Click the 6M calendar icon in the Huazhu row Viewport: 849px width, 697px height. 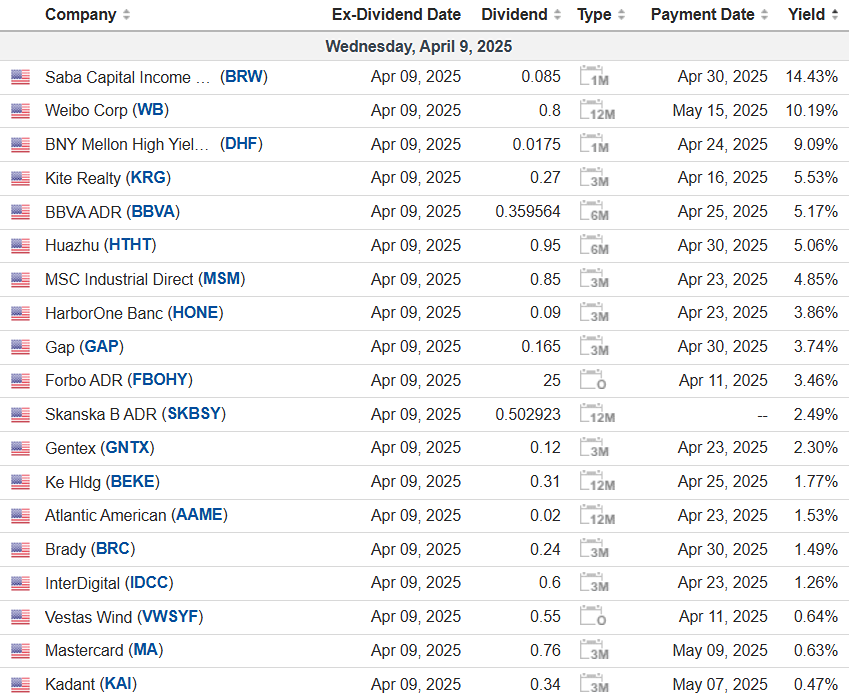pos(594,245)
